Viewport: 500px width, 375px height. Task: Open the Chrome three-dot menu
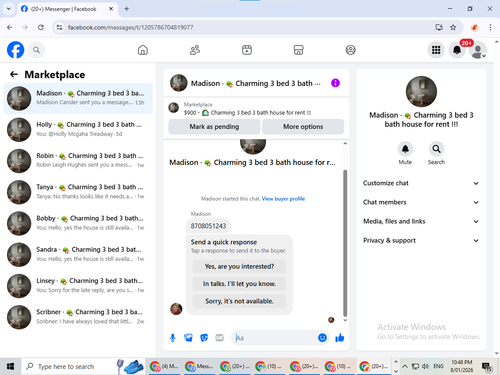[x=490, y=27]
